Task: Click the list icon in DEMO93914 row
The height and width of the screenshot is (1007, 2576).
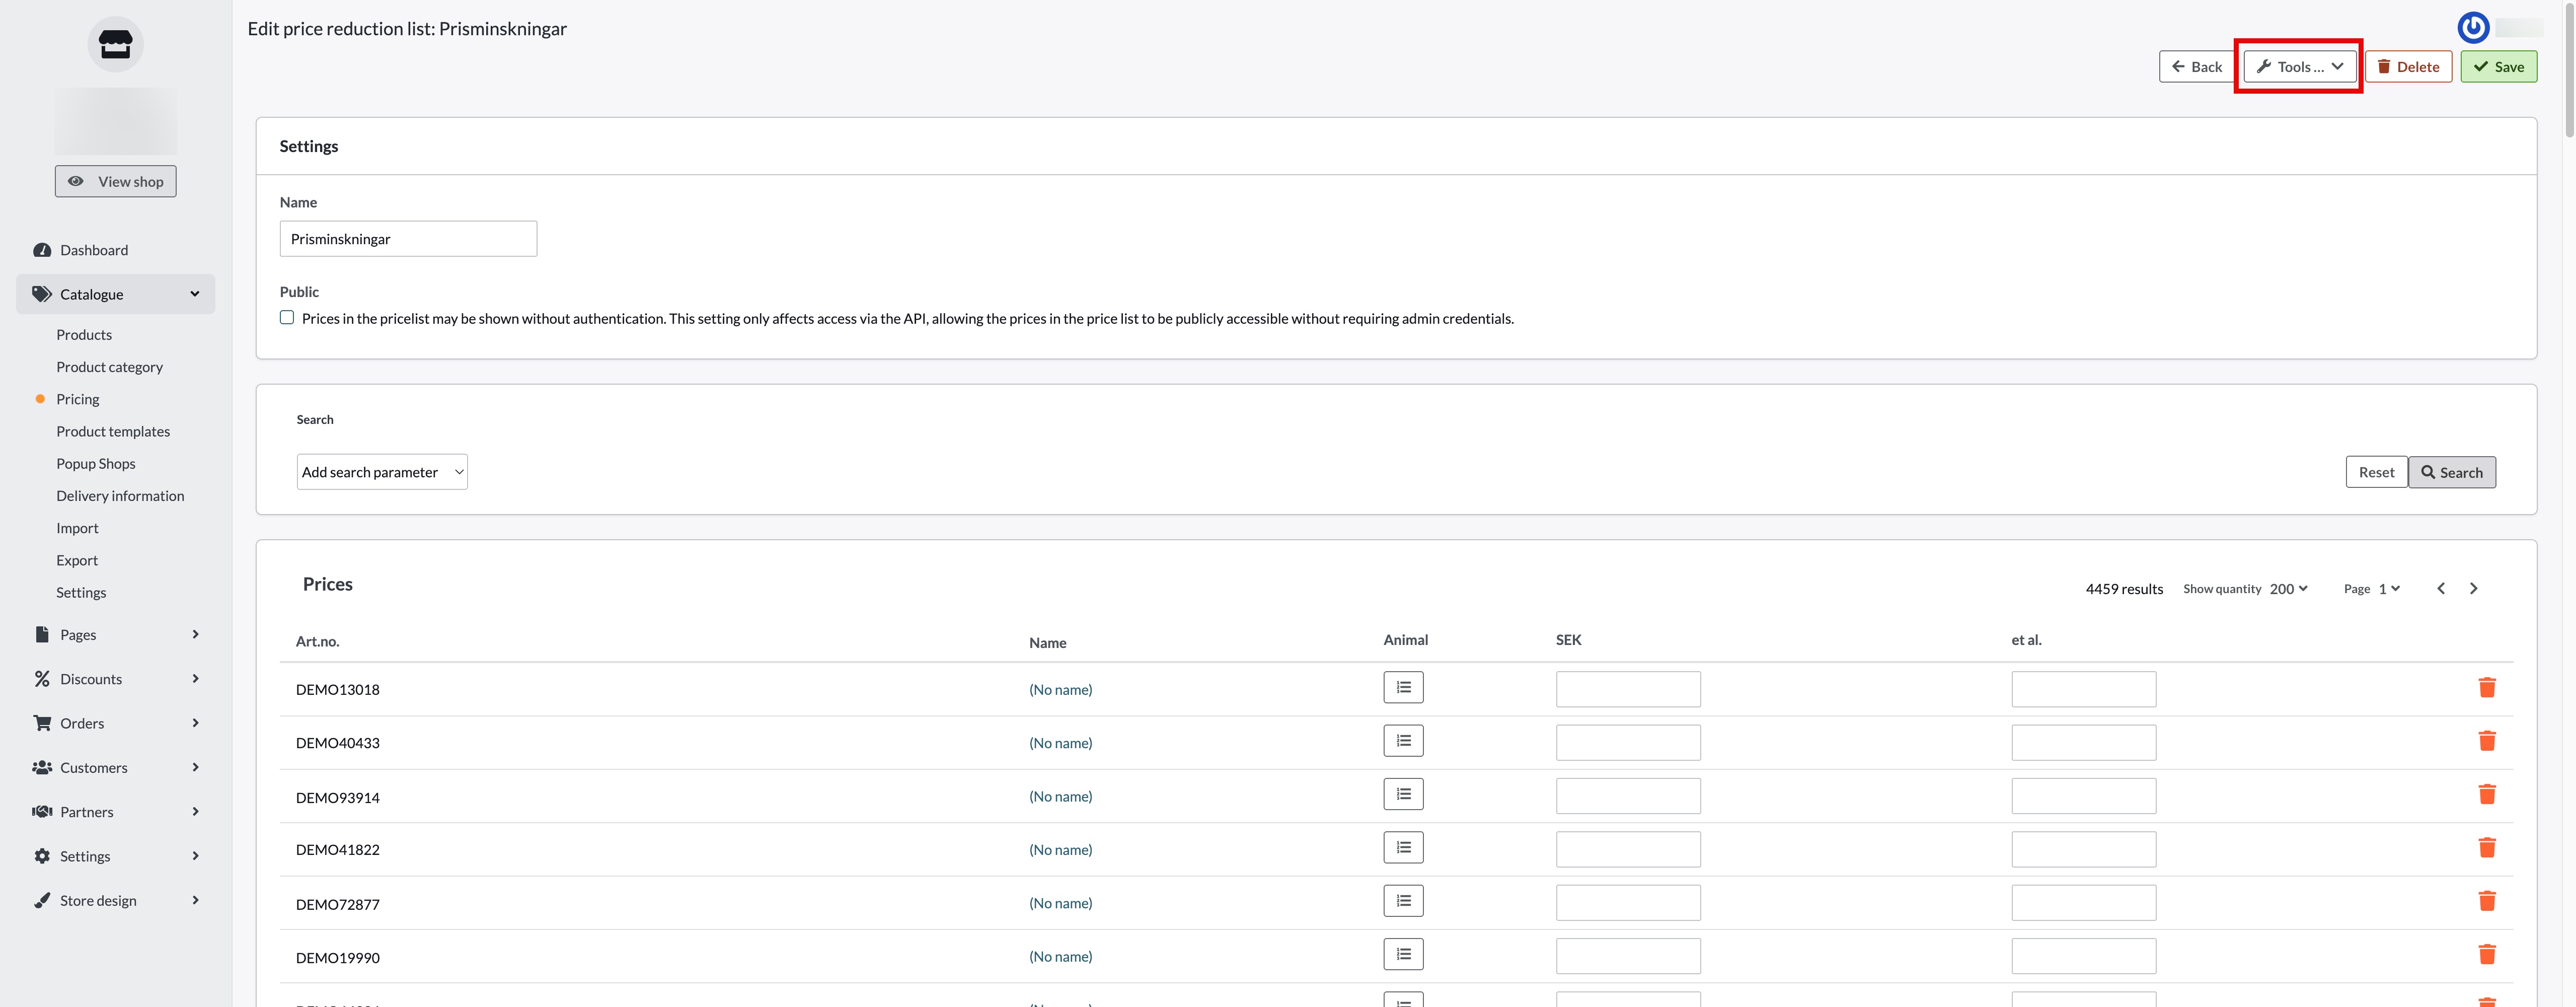Action: tap(1403, 794)
